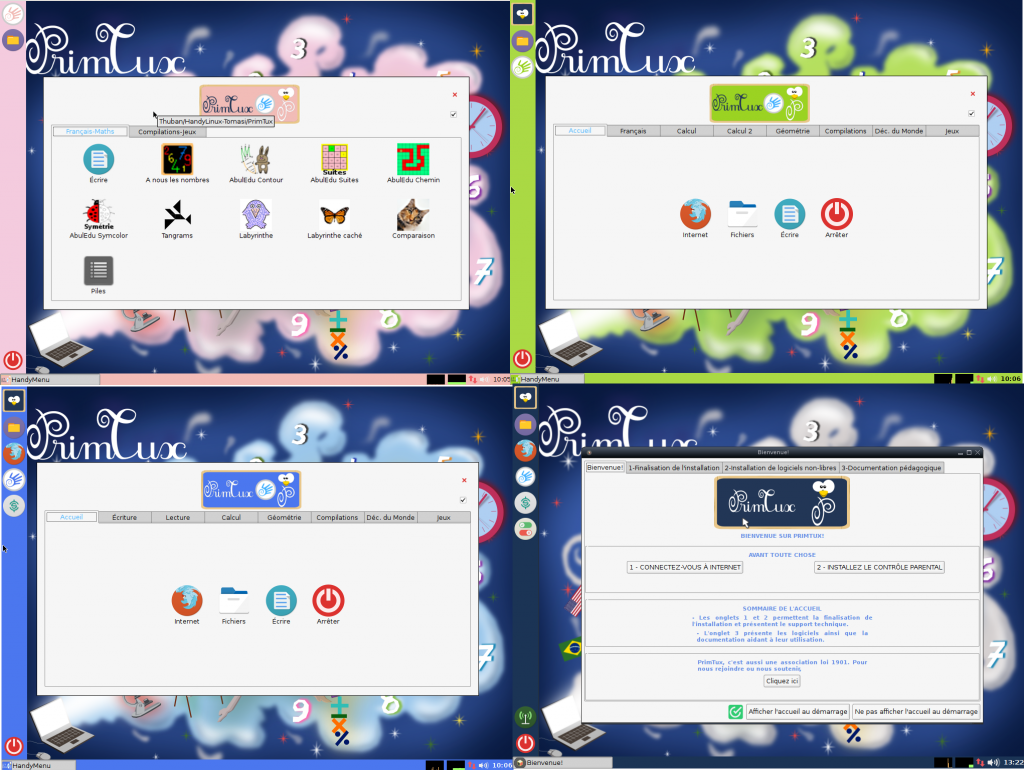Open the AbulEdu Suites activity
This screenshot has width=1024, height=770.
click(334, 160)
